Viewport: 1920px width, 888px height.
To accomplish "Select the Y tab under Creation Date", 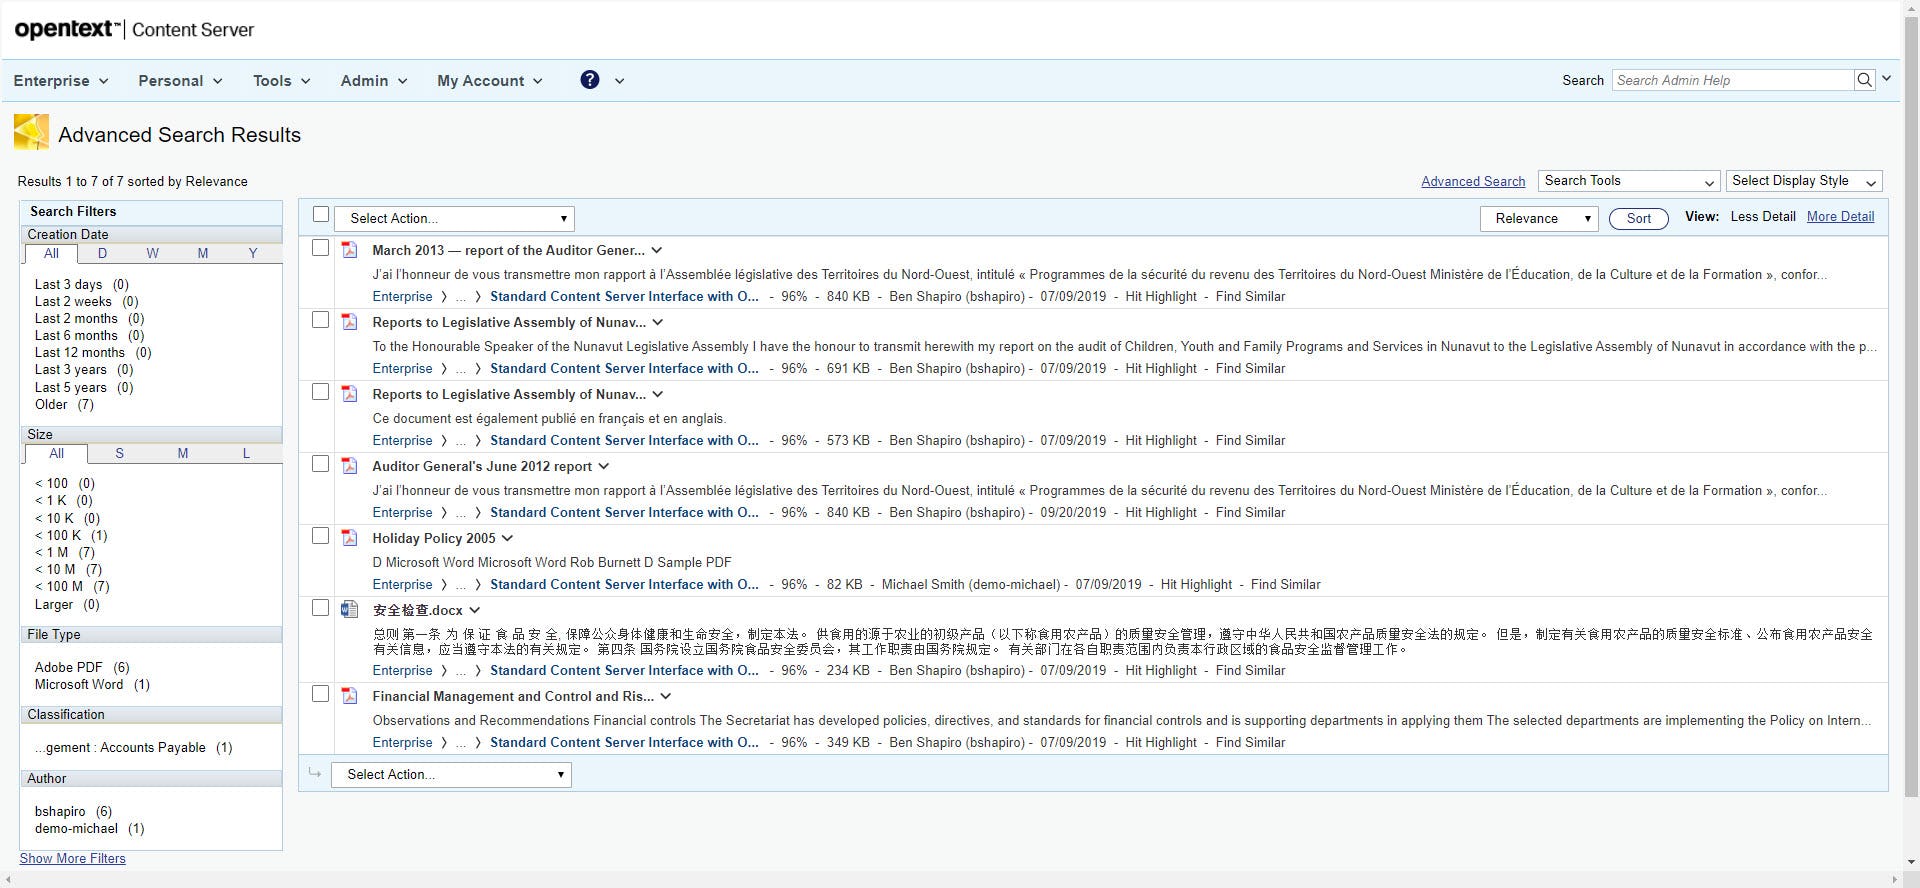I will 253,254.
